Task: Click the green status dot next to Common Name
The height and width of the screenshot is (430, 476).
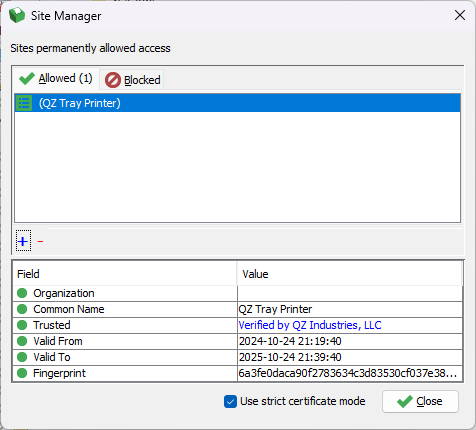Action: pos(22,309)
